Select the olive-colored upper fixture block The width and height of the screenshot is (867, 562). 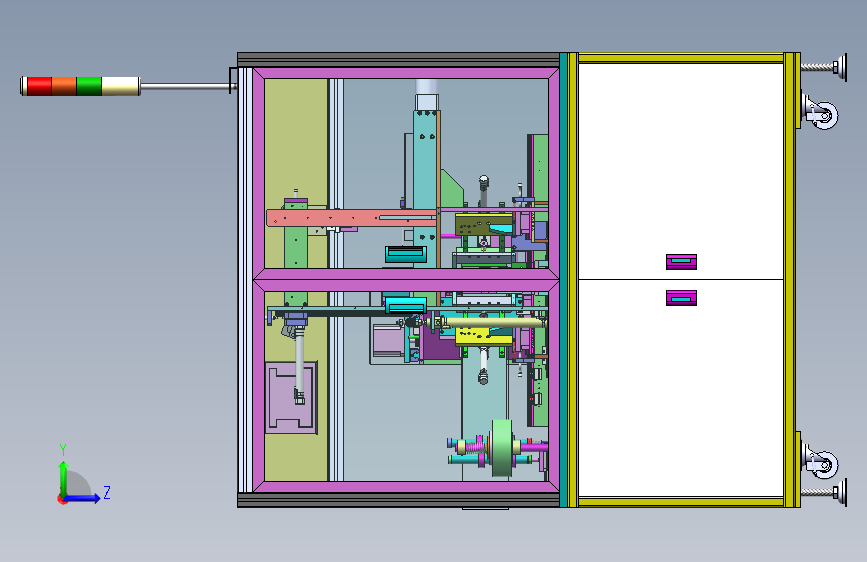tap(484, 225)
